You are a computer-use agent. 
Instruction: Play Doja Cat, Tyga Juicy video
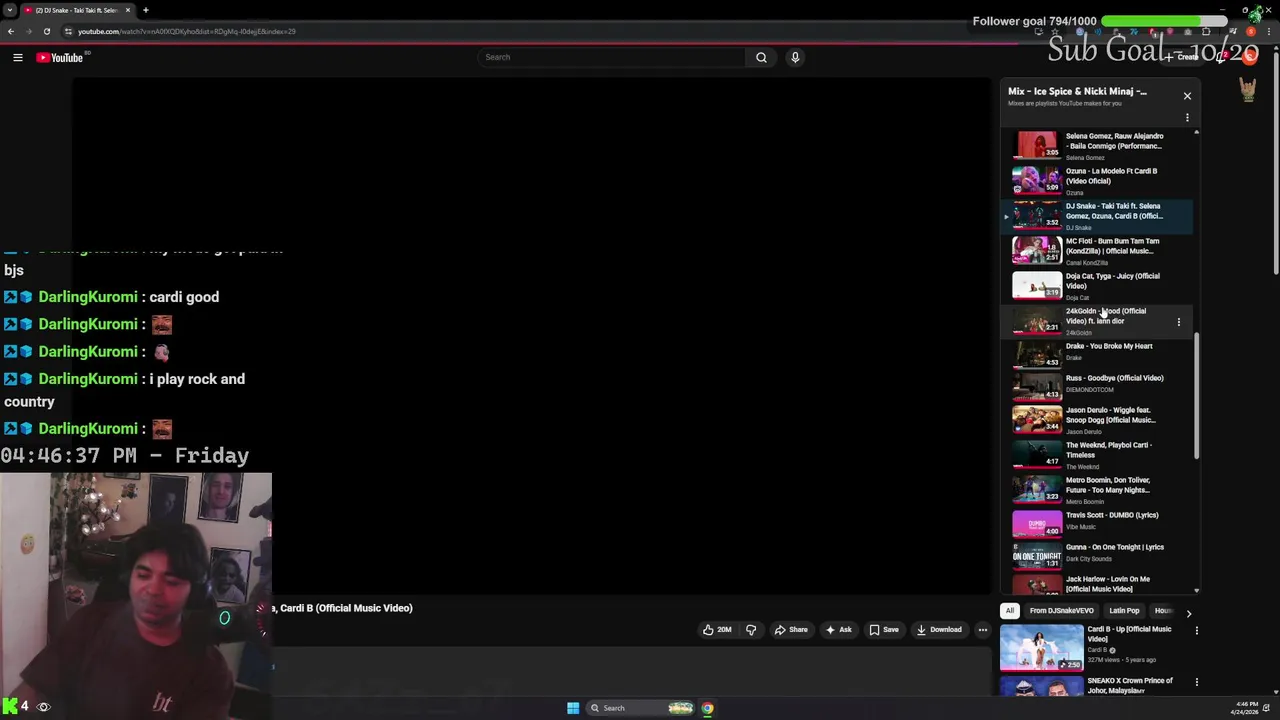[1097, 286]
